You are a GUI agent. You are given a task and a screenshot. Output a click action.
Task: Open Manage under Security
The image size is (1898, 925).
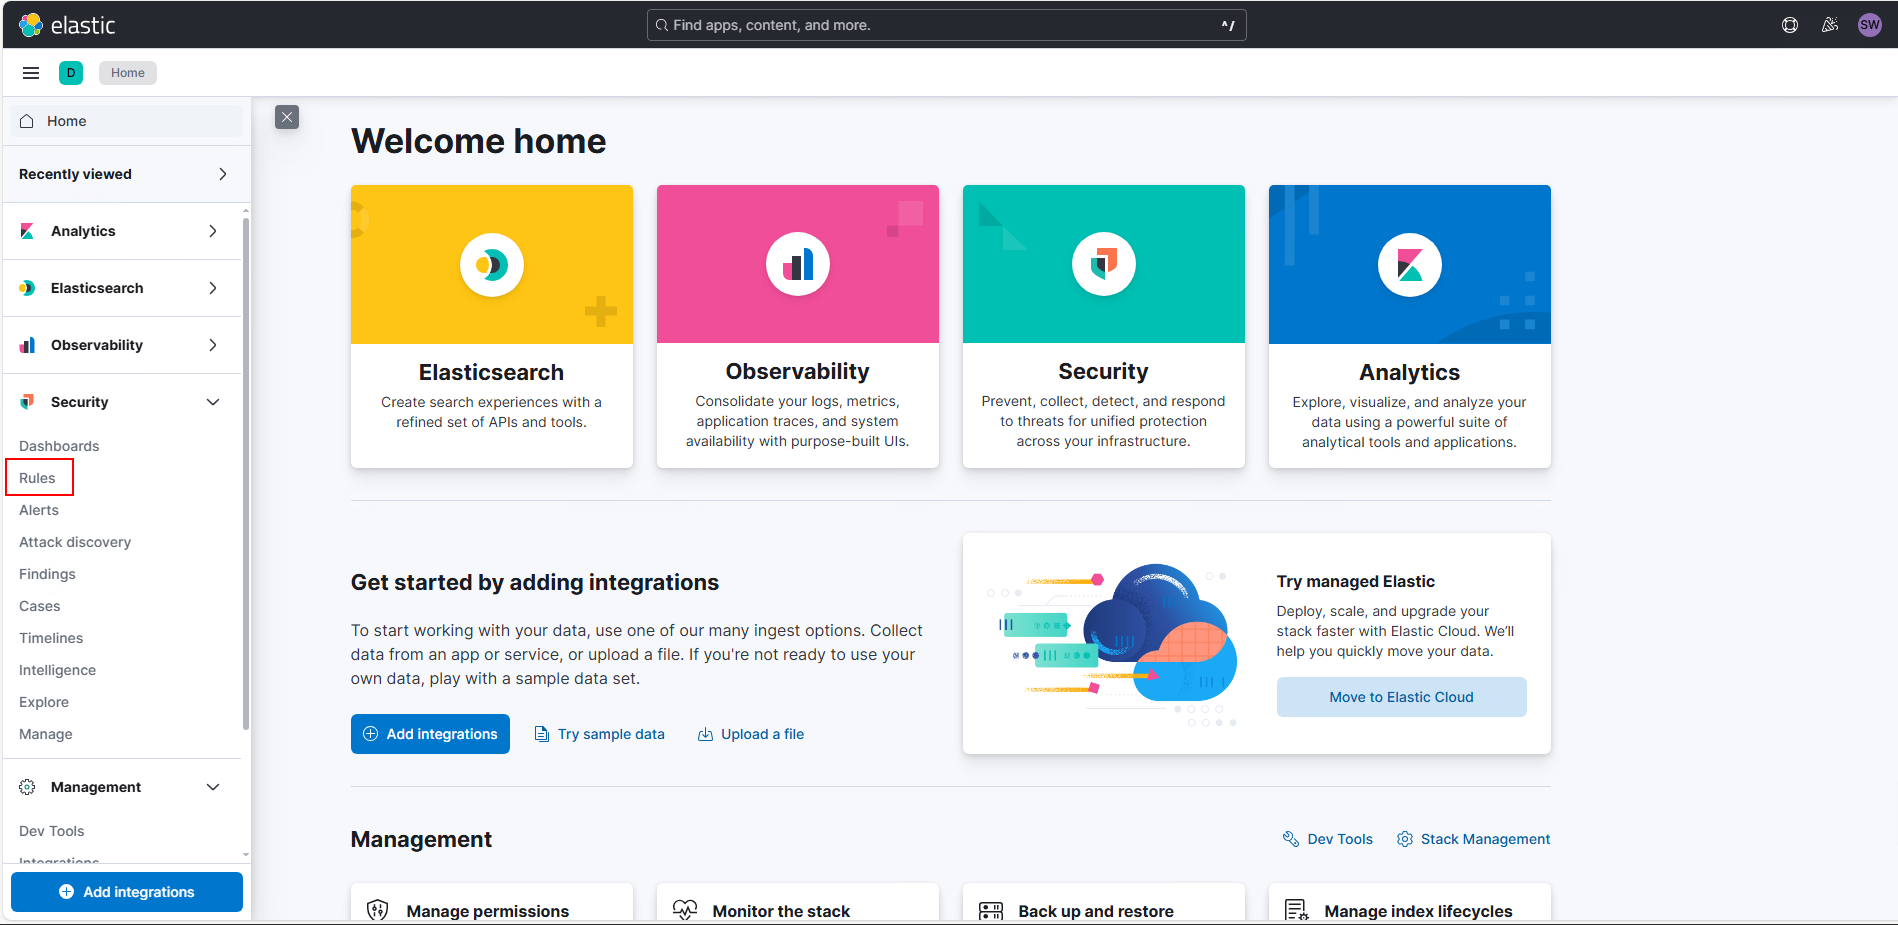tap(46, 734)
